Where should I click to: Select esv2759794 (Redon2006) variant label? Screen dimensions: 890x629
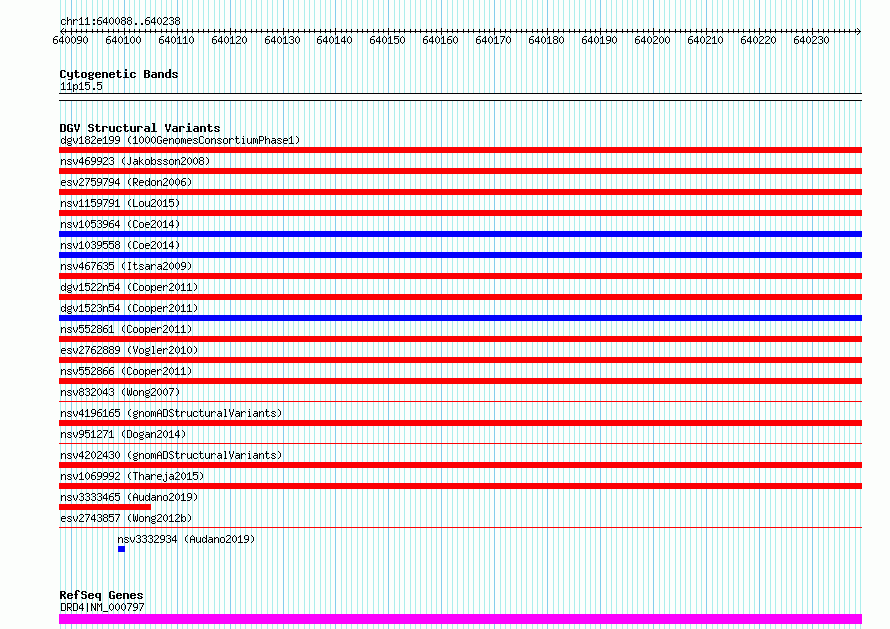[126, 182]
